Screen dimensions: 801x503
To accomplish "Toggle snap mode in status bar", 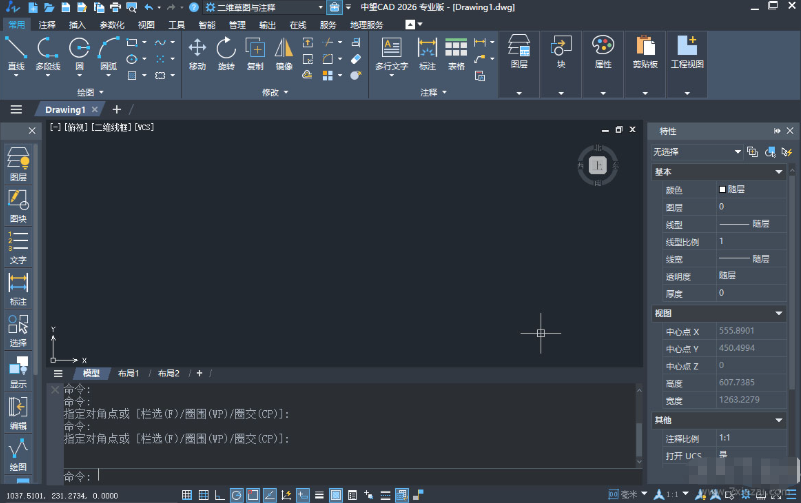I will [187, 495].
